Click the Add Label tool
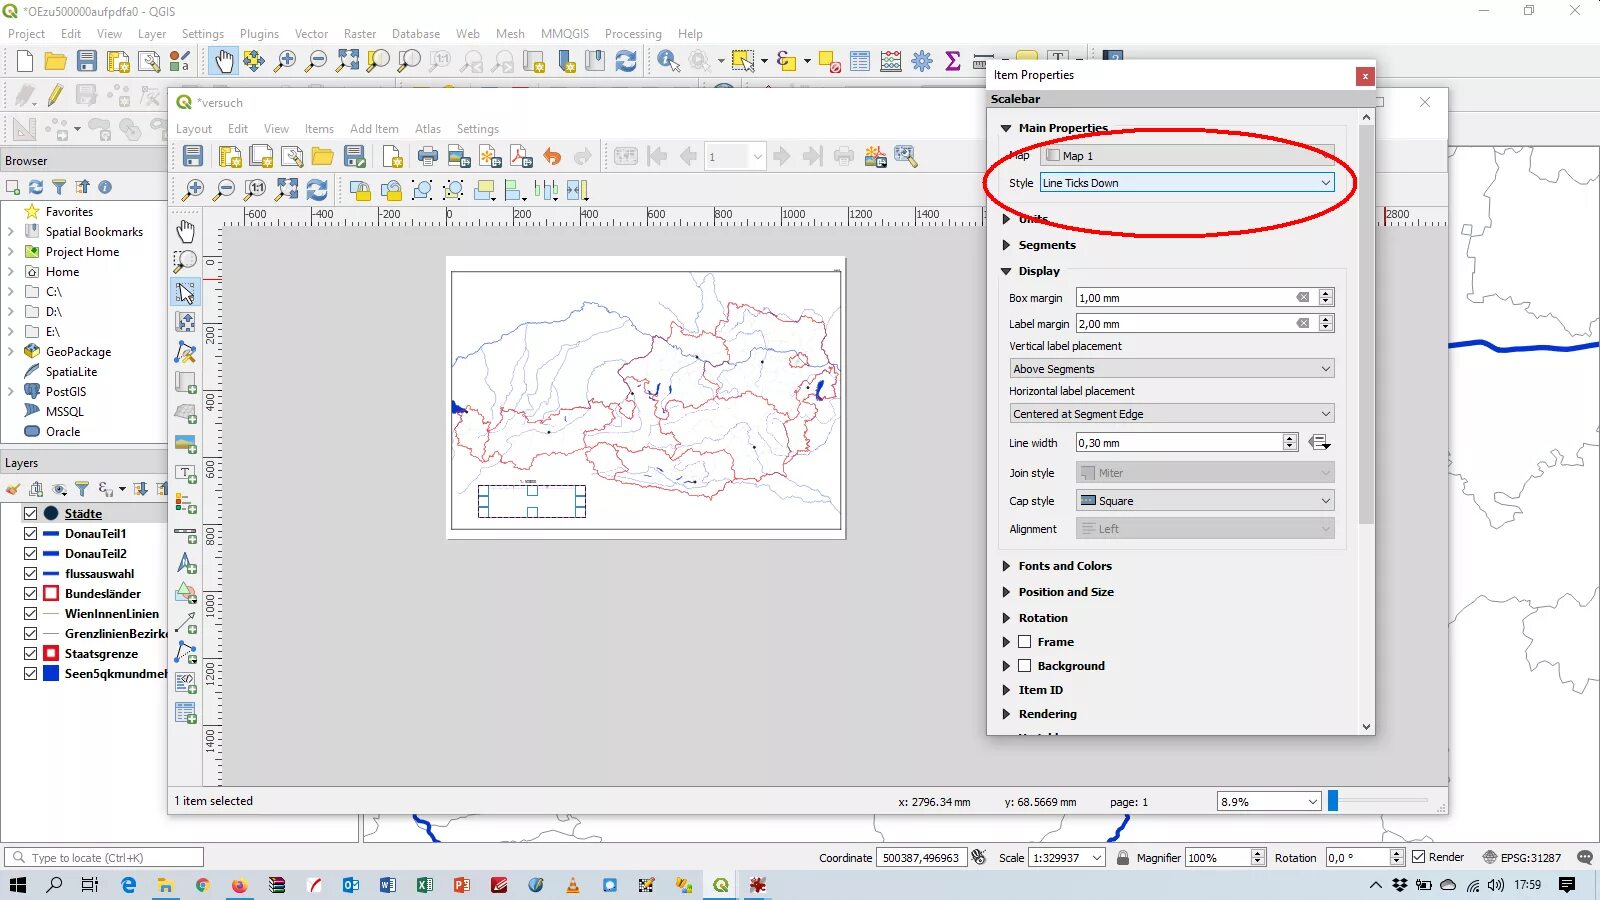The height and width of the screenshot is (900, 1600). [186, 473]
